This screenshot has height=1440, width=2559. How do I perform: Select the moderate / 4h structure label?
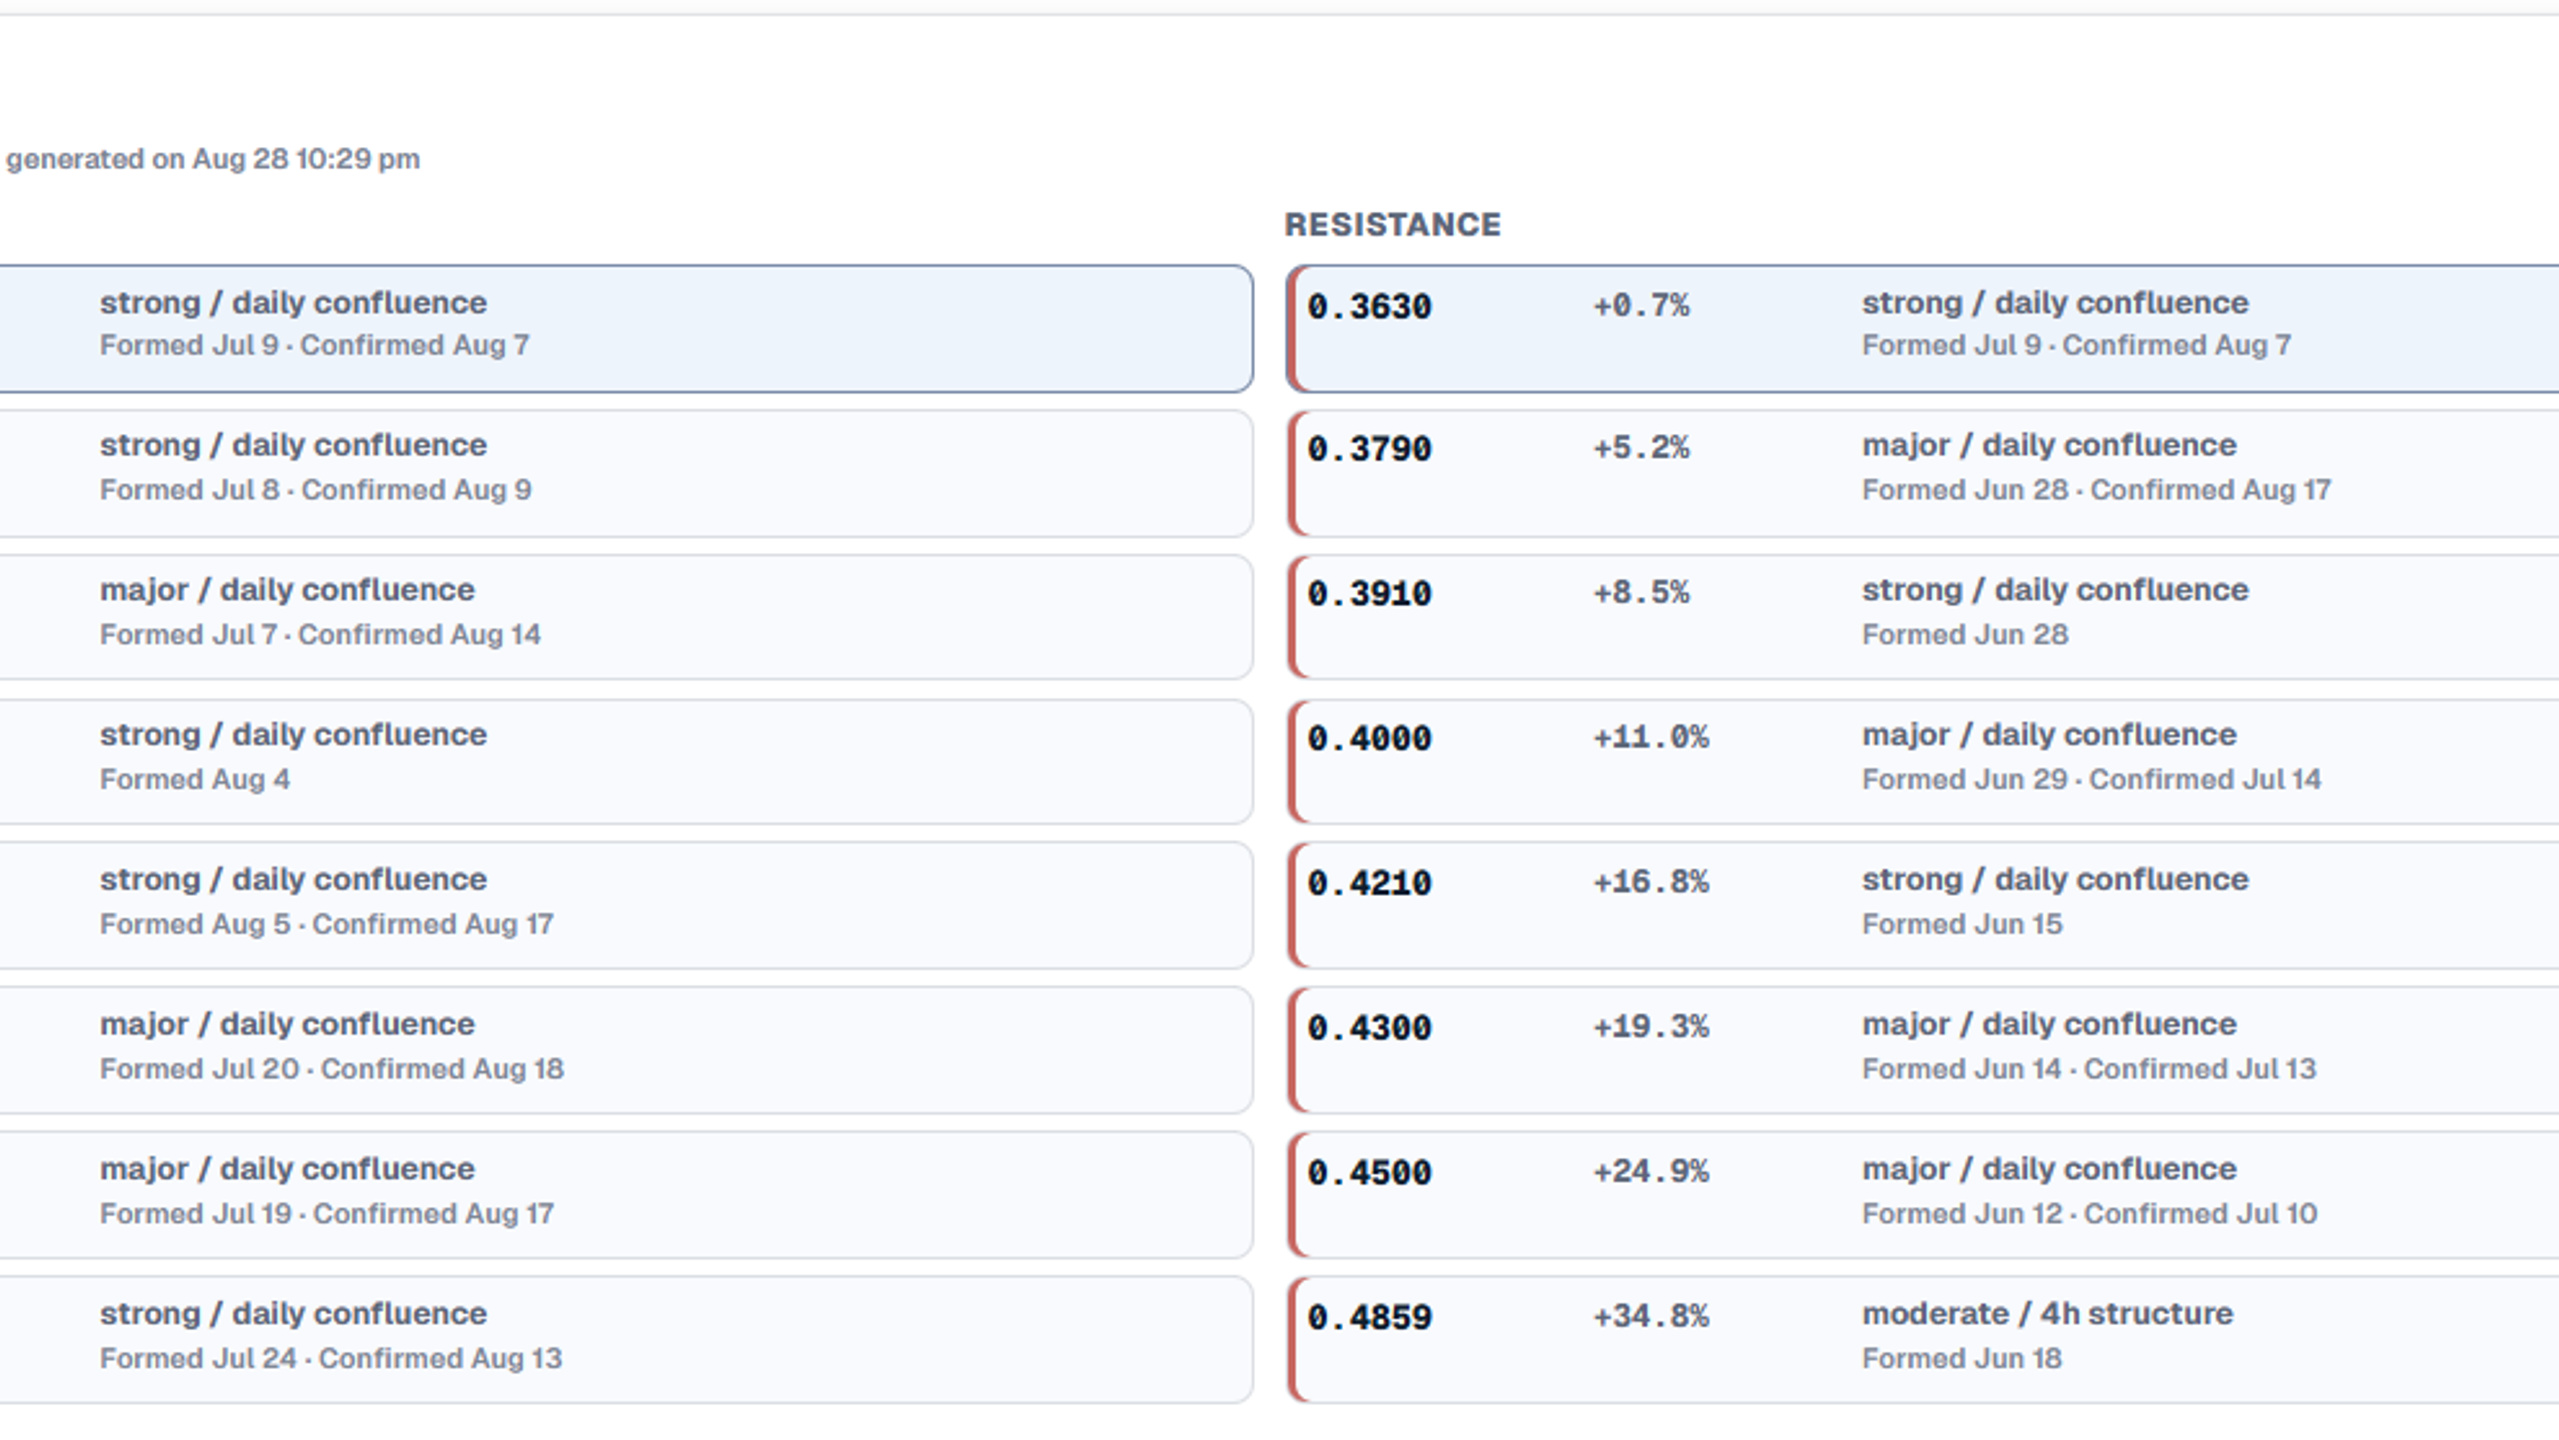tap(2047, 1313)
